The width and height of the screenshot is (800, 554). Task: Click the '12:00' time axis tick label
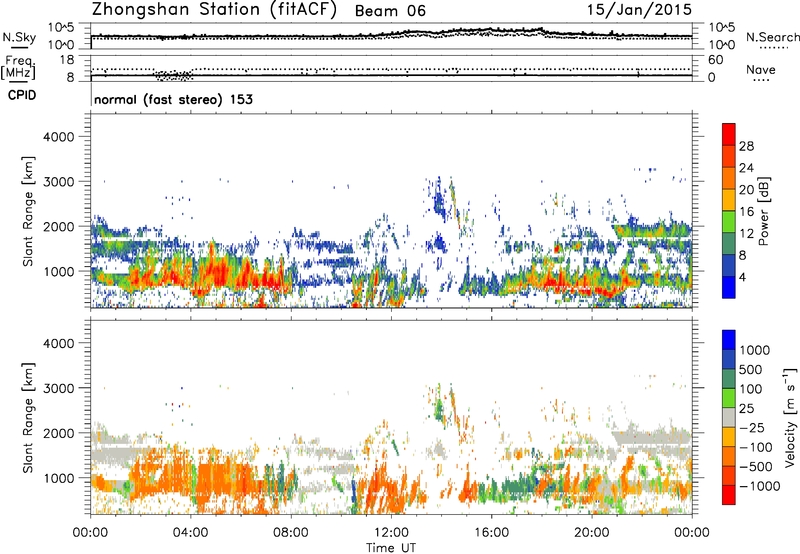click(x=391, y=533)
